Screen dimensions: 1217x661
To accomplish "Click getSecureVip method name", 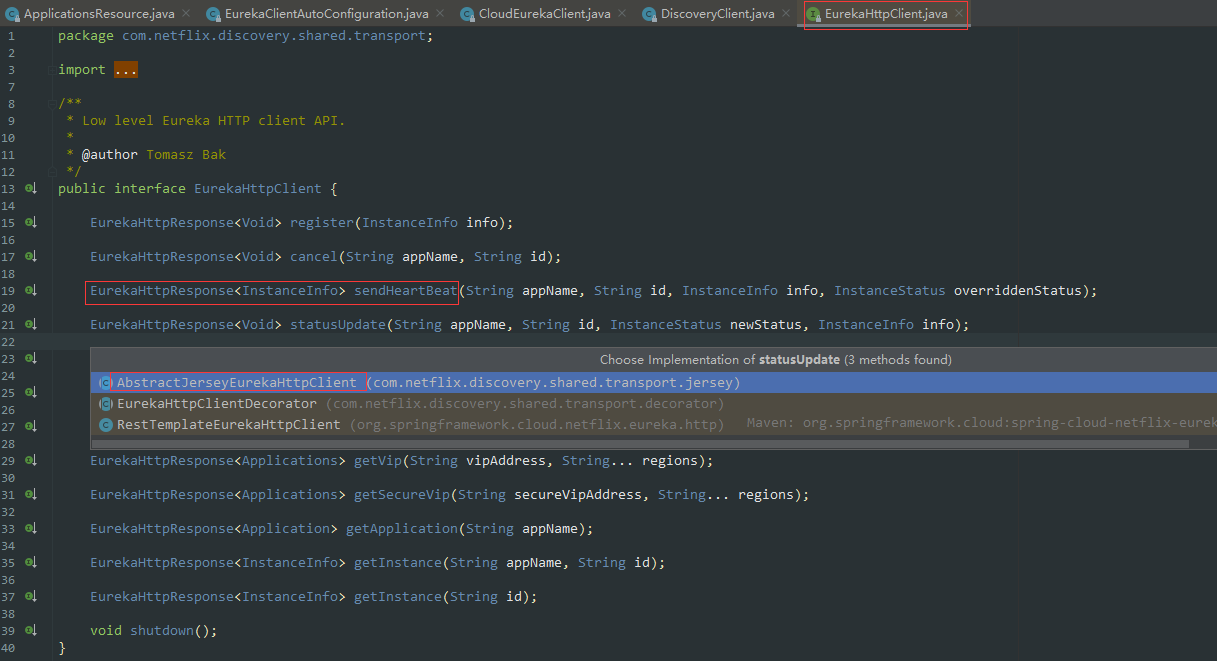I will click(402, 495).
